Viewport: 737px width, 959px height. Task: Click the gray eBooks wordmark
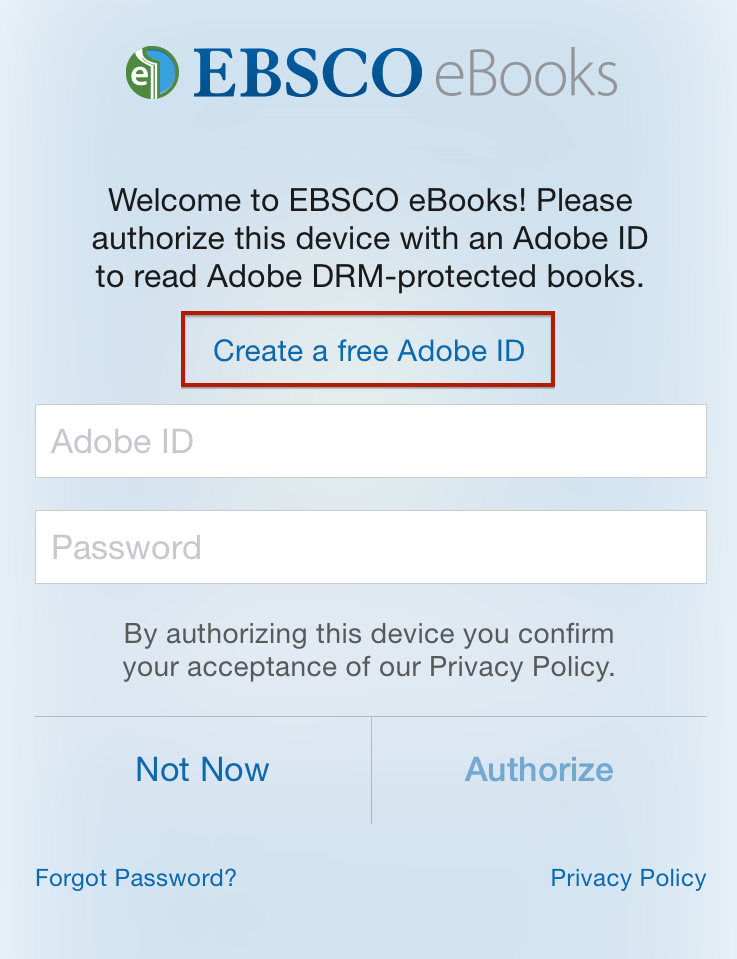[x=526, y=73]
